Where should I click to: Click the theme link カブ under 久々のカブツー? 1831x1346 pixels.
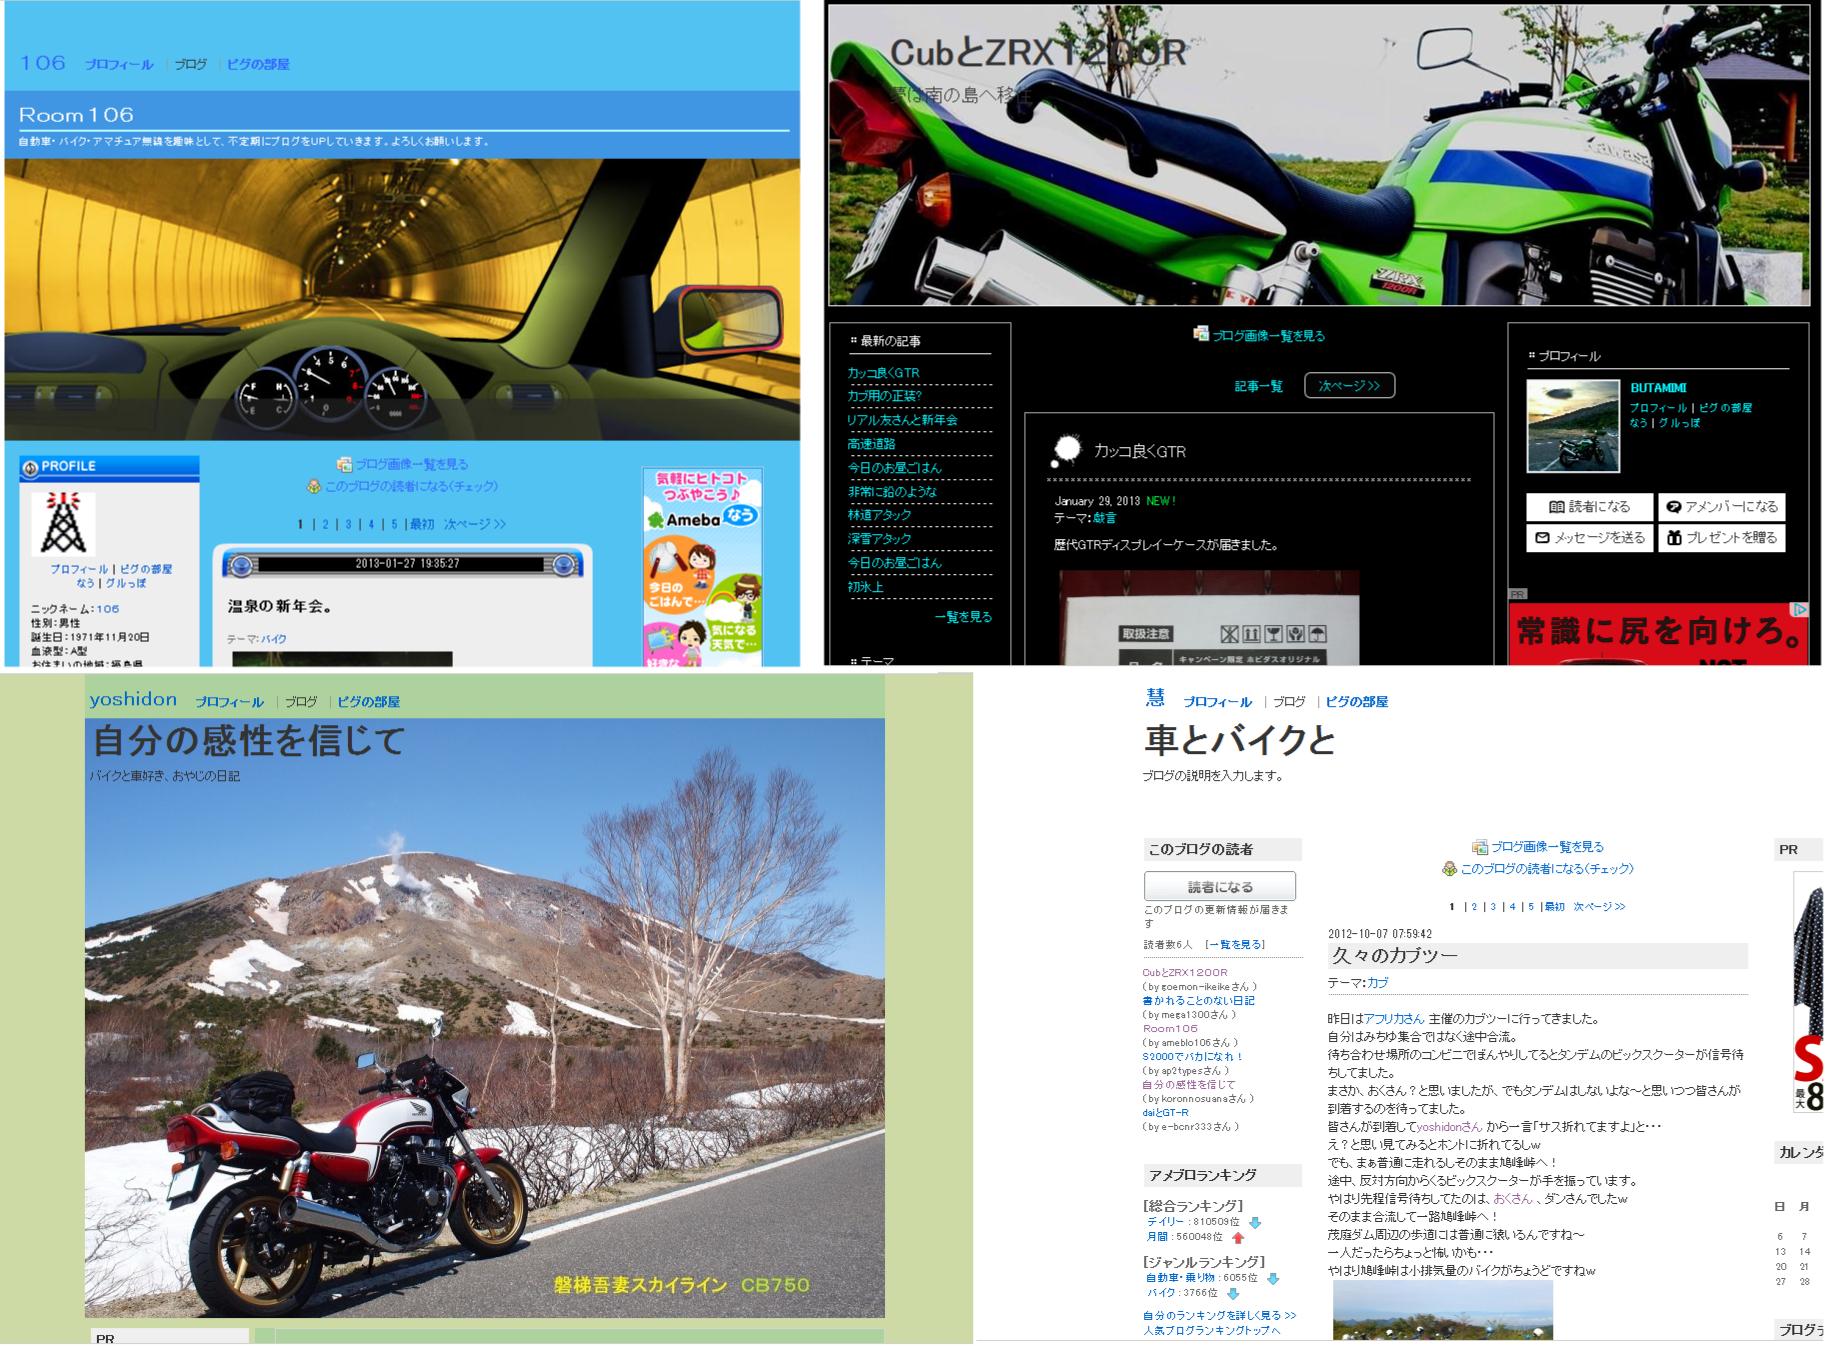(x=1378, y=983)
